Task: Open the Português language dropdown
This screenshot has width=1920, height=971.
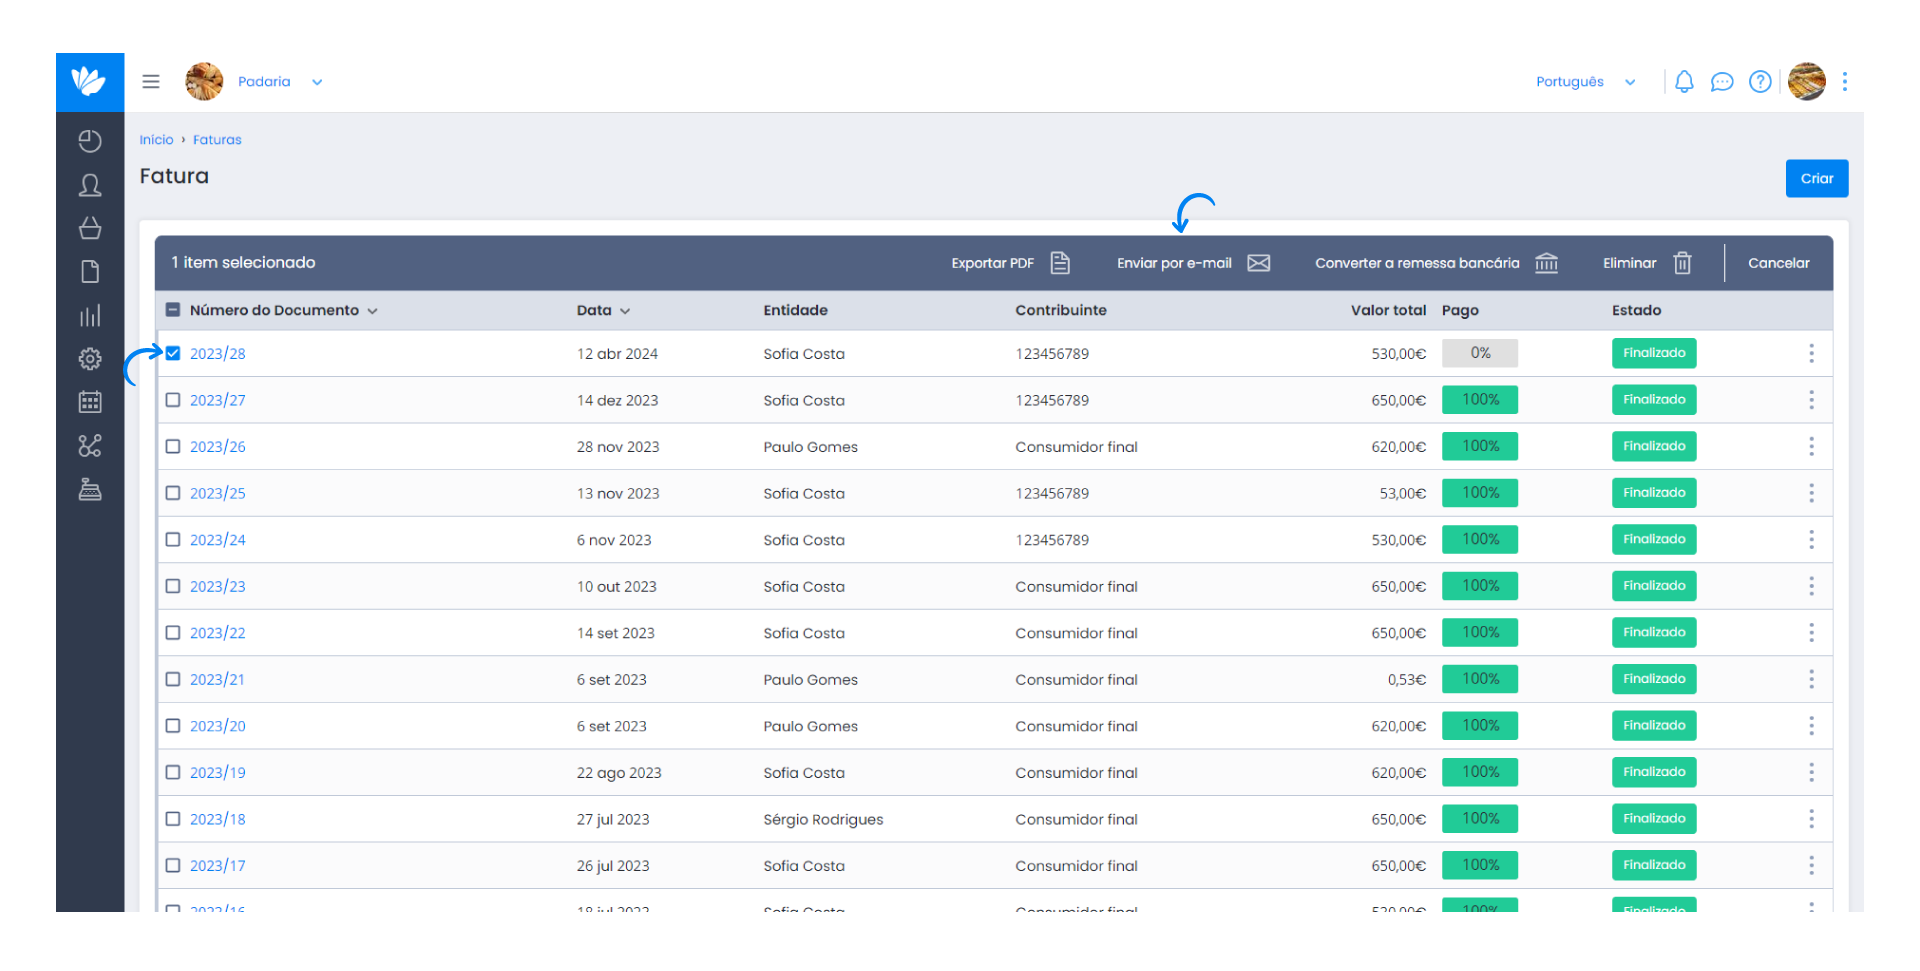Action: point(1586,82)
